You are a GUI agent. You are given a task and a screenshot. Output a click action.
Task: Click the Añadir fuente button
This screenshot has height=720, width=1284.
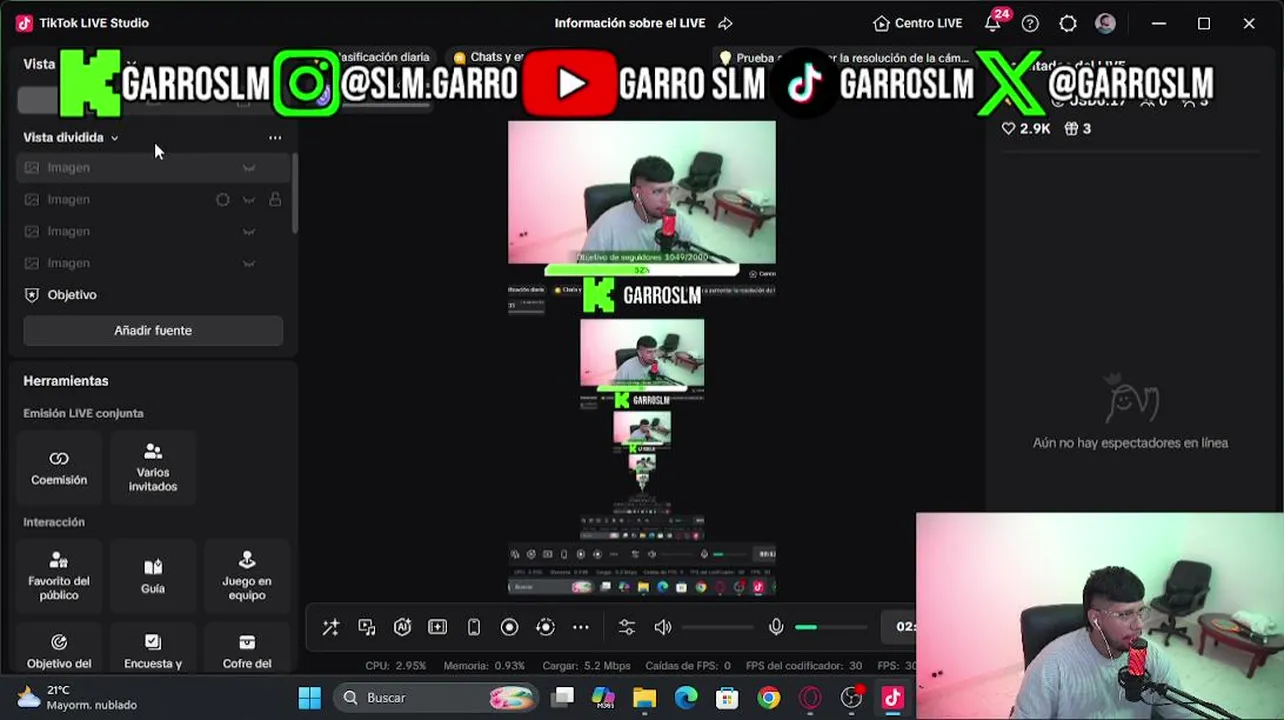coord(153,330)
